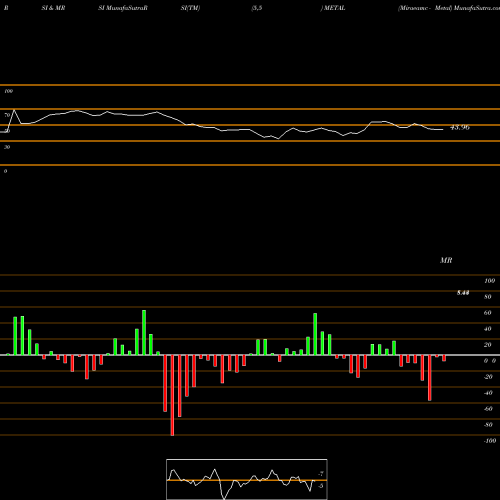This screenshot has height=500, width=500.
Task: Click the 80 label on the MR axis
Action: 488,297
